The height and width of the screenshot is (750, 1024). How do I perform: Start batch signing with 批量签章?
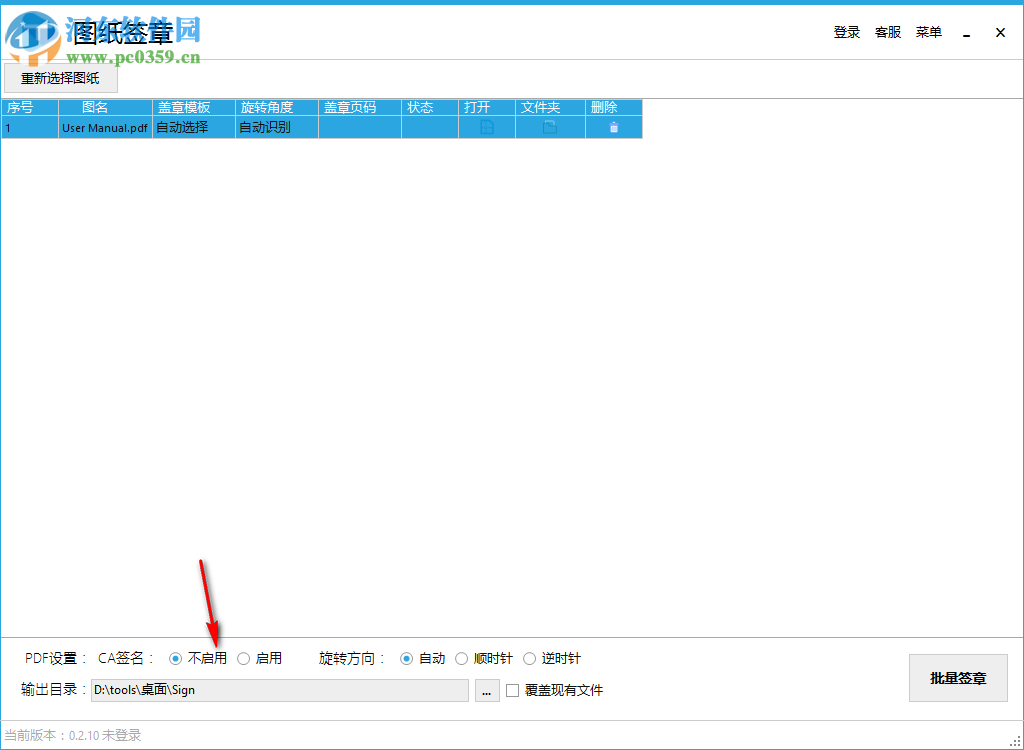[x=957, y=677]
